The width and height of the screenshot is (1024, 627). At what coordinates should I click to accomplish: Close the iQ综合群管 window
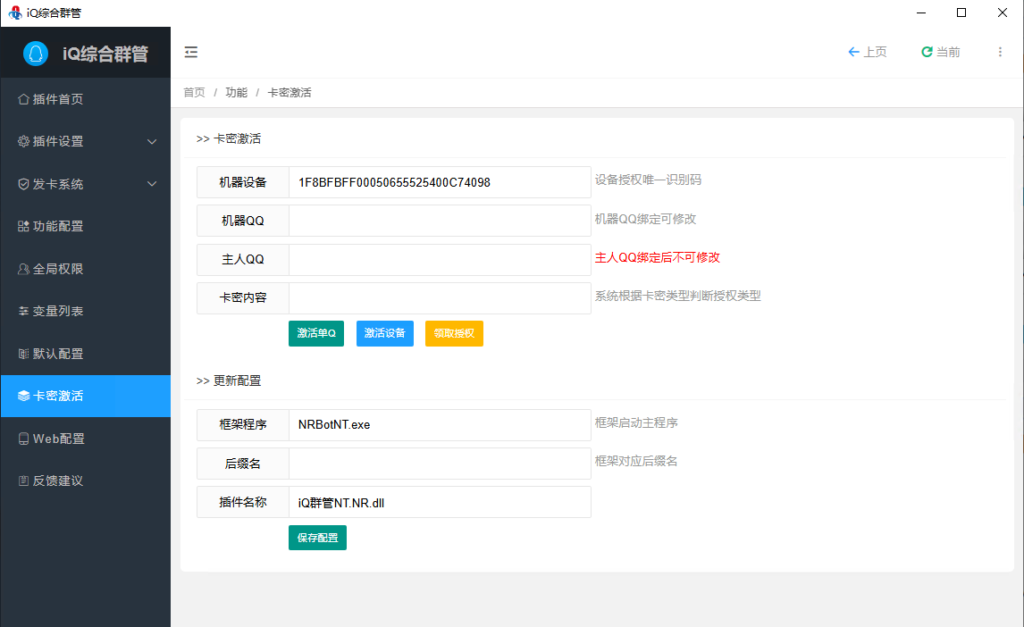pos(1002,12)
